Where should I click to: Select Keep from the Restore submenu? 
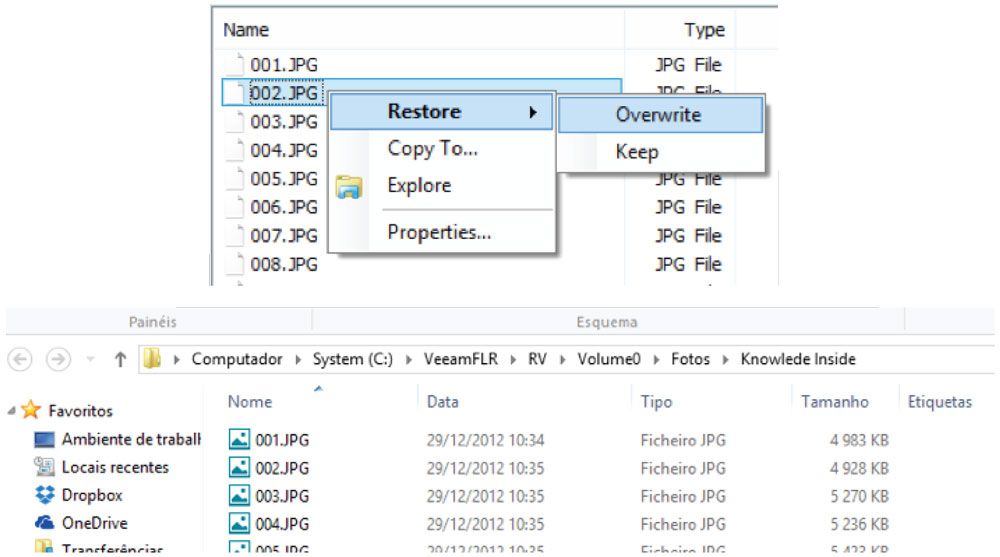(636, 153)
